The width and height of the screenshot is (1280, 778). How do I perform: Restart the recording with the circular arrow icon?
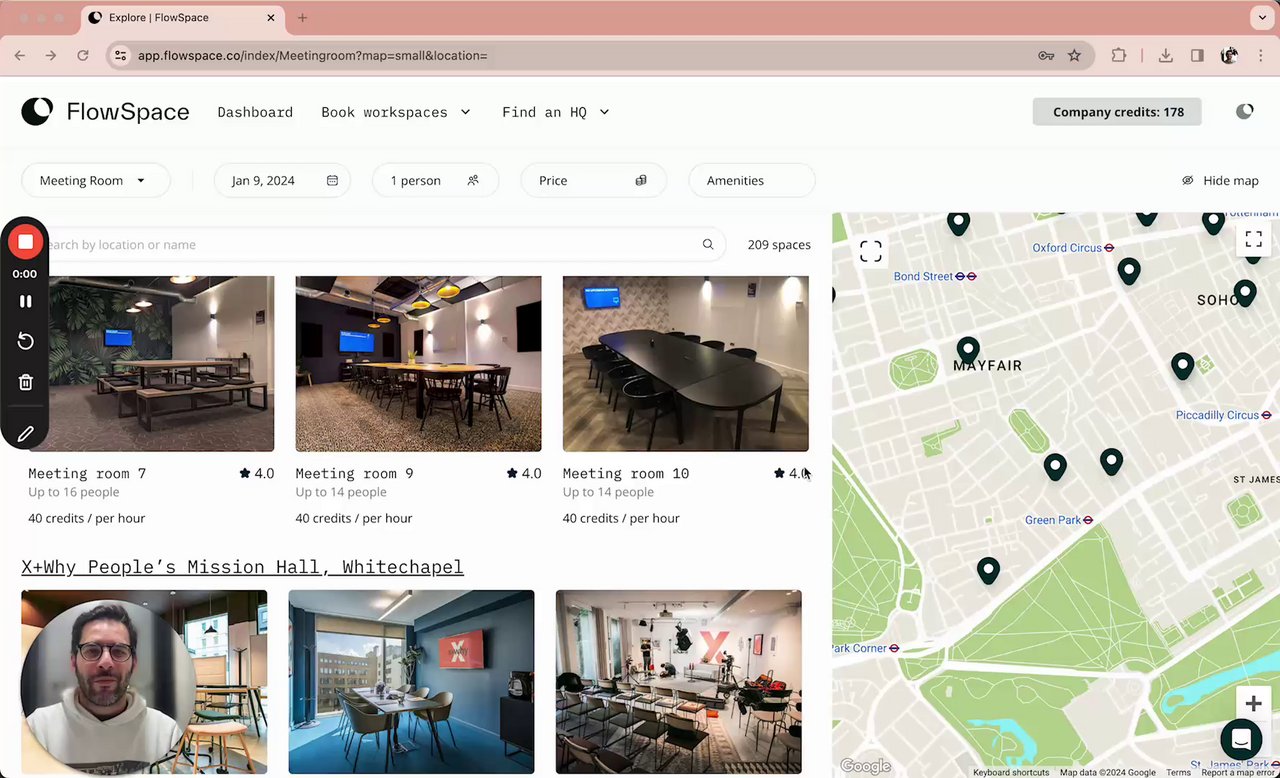(x=25, y=342)
